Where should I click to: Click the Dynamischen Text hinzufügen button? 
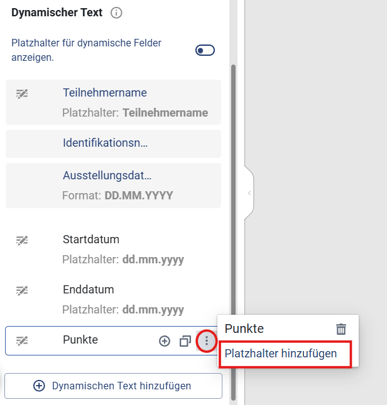click(x=113, y=386)
